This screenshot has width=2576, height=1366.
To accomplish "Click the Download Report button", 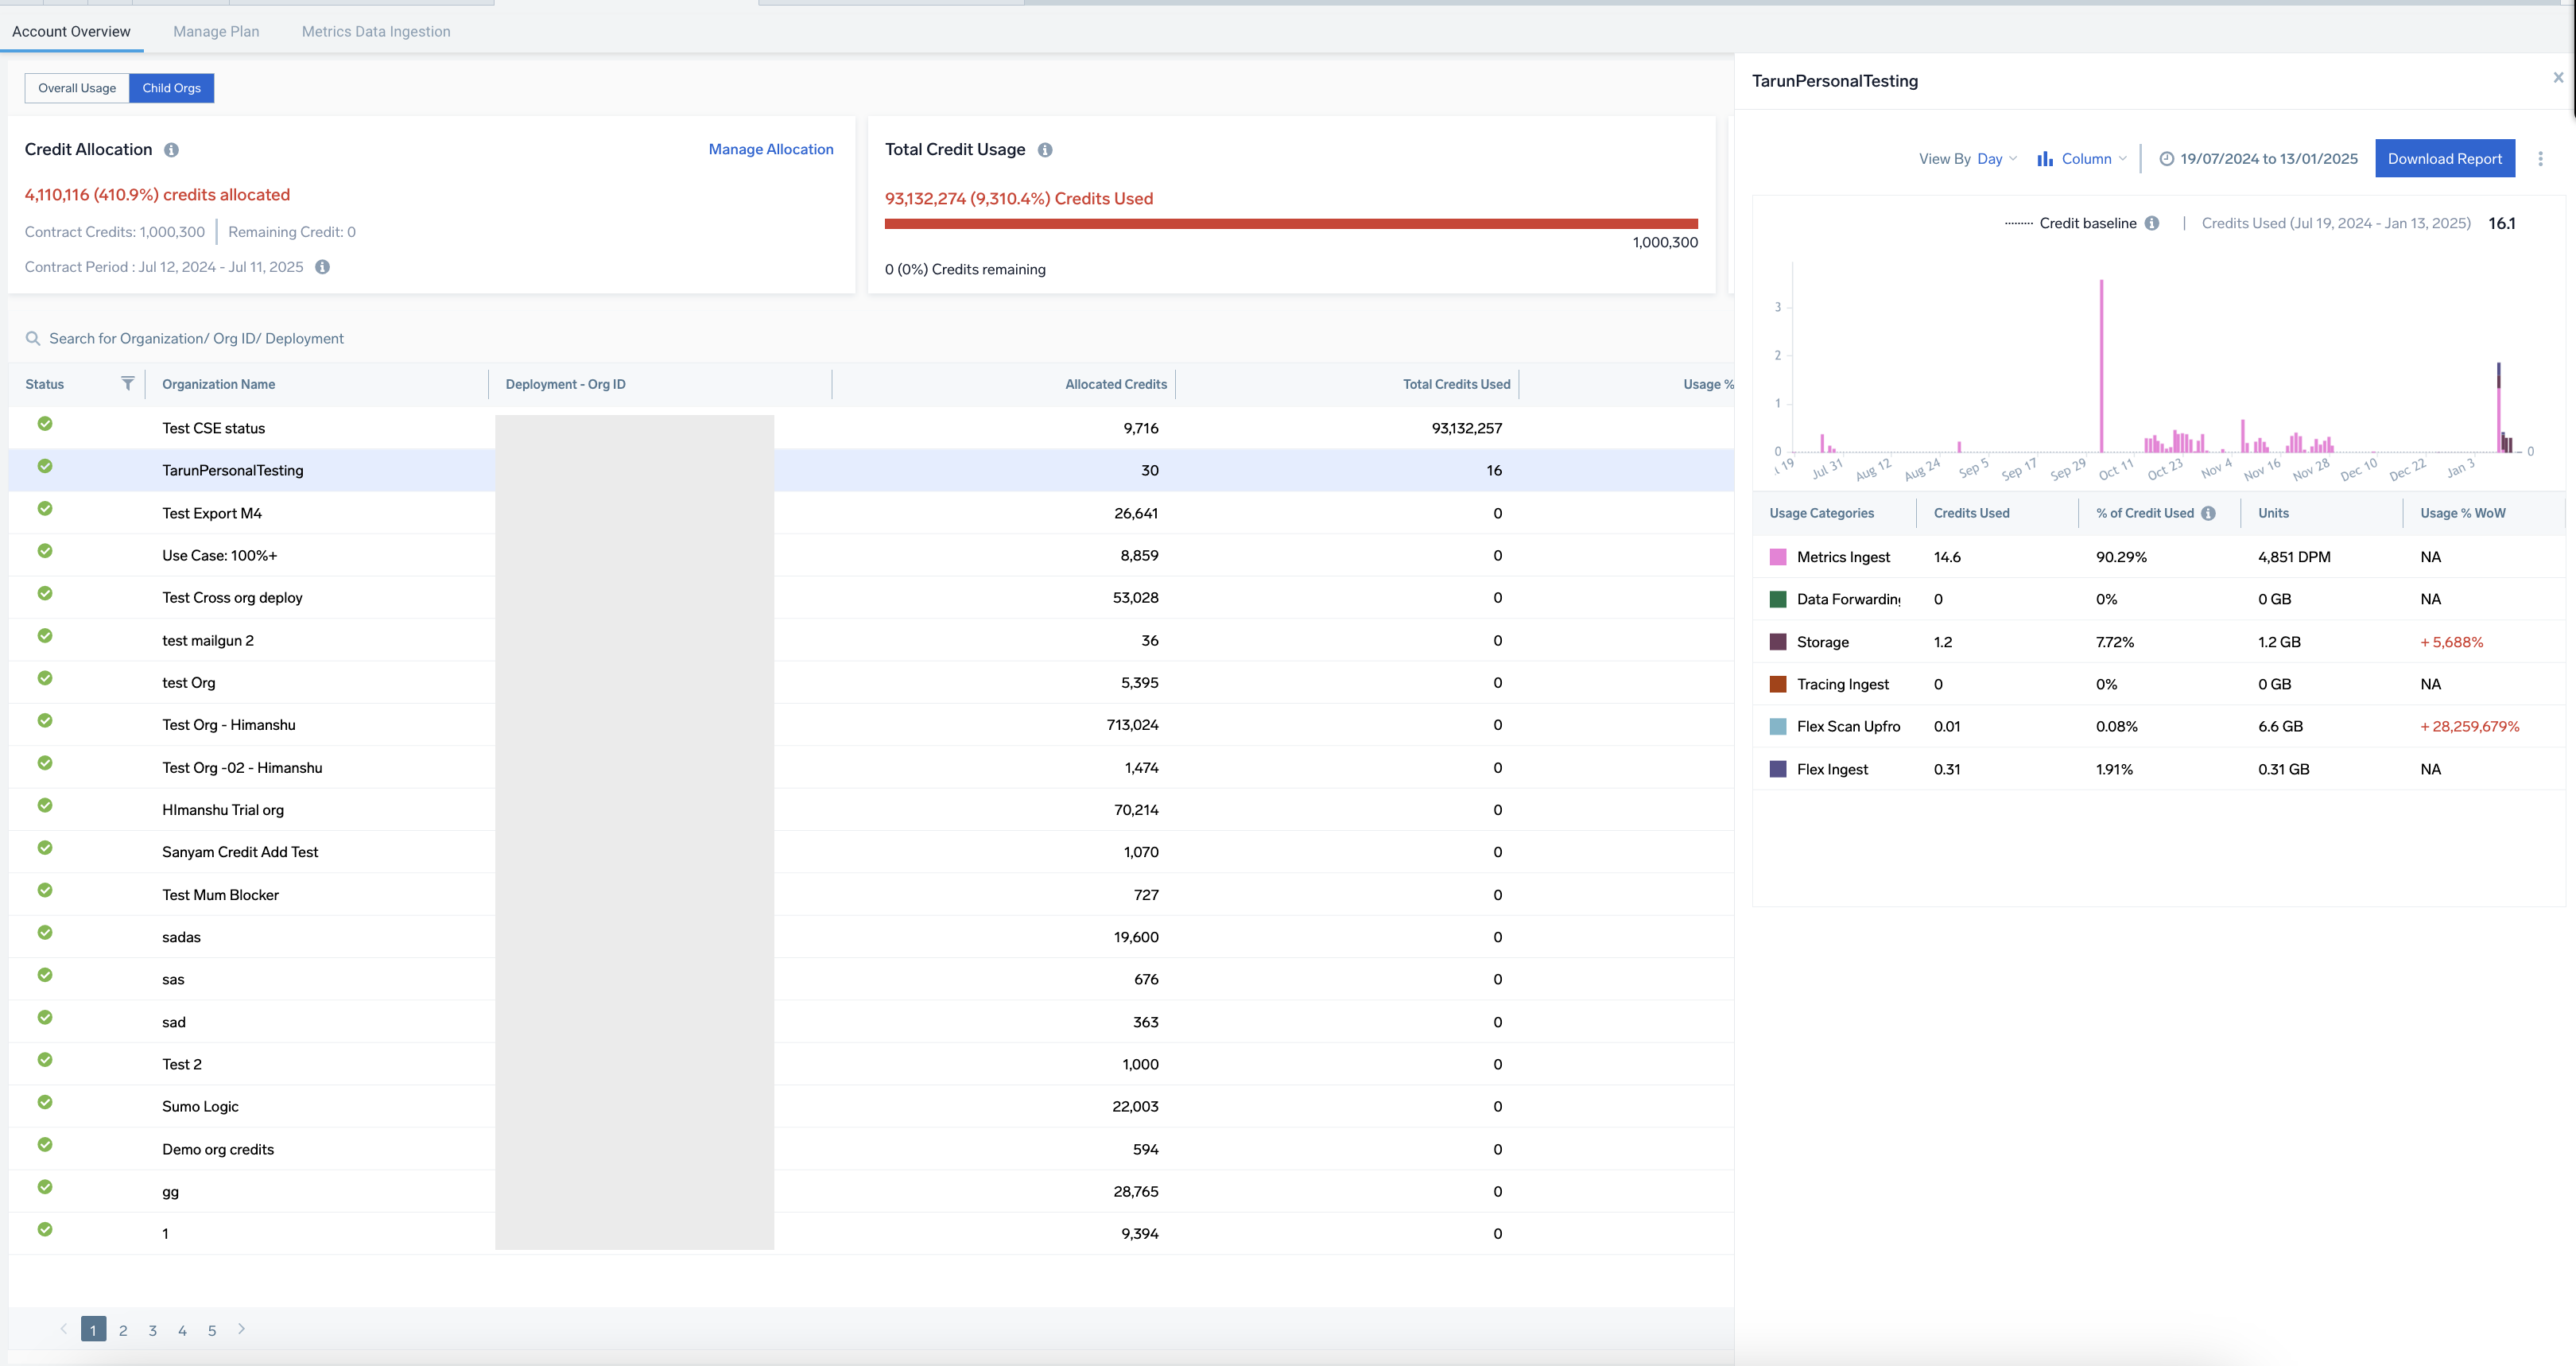I will (2445, 159).
